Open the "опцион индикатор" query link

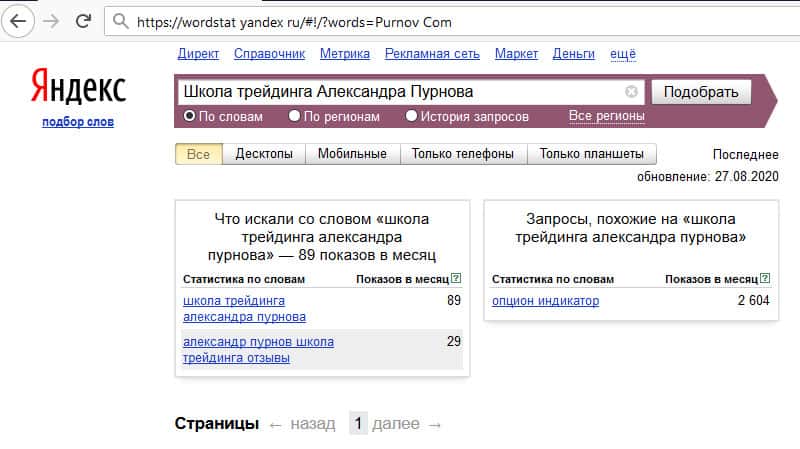(545, 301)
